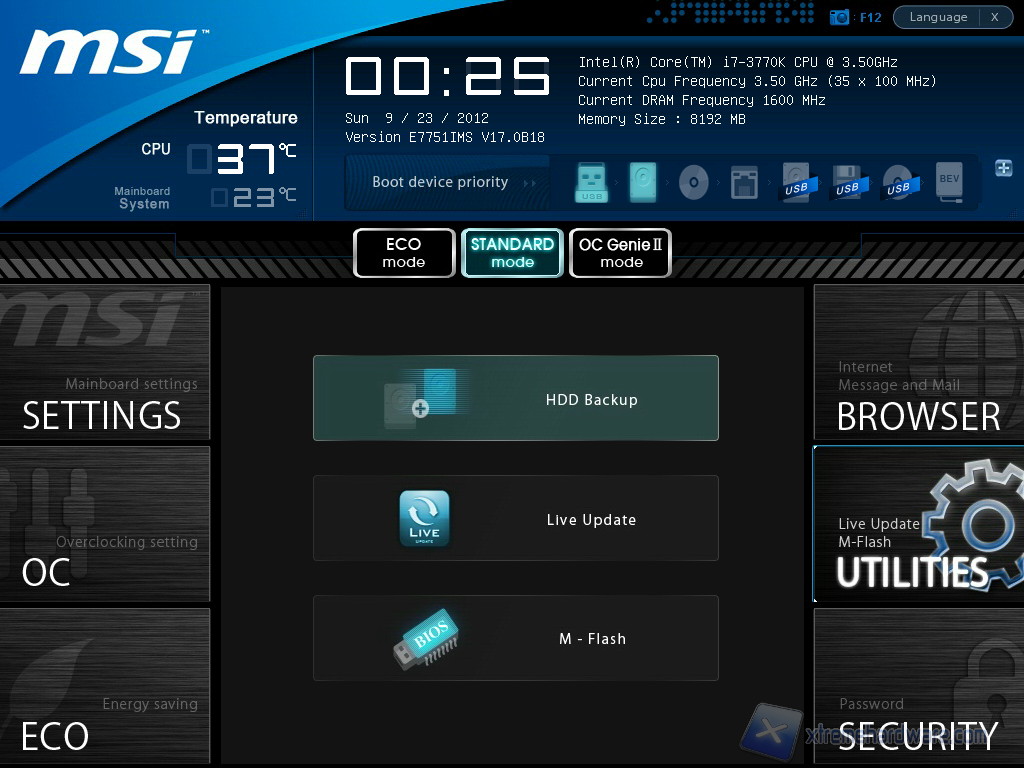Switch to STANDARD mode
The height and width of the screenshot is (768, 1024).
coord(512,253)
